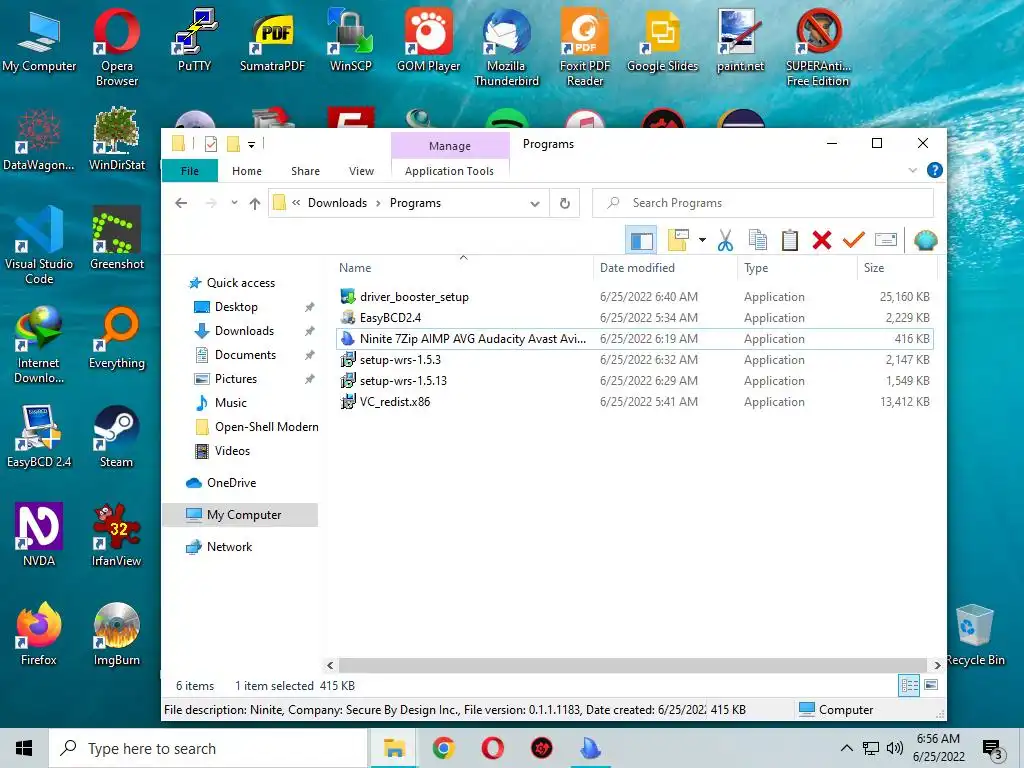Click the Refresh button next to address bar

tap(565, 203)
